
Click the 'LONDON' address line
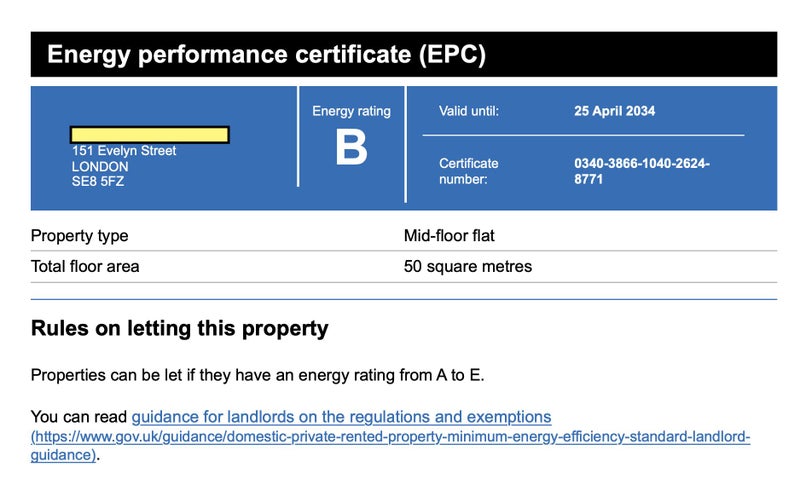point(100,166)
